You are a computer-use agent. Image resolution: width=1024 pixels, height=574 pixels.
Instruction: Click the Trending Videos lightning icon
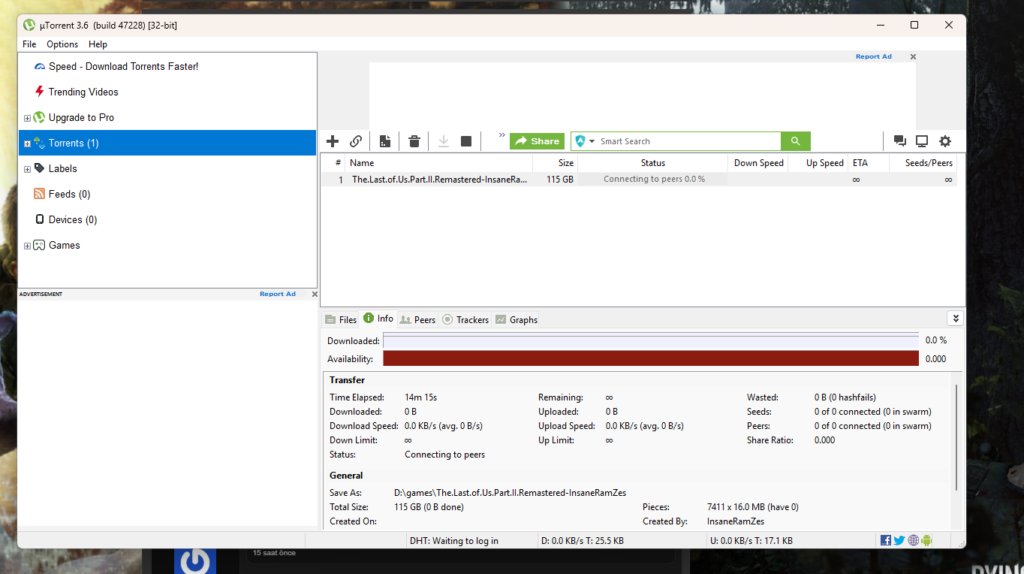(39, 91)
